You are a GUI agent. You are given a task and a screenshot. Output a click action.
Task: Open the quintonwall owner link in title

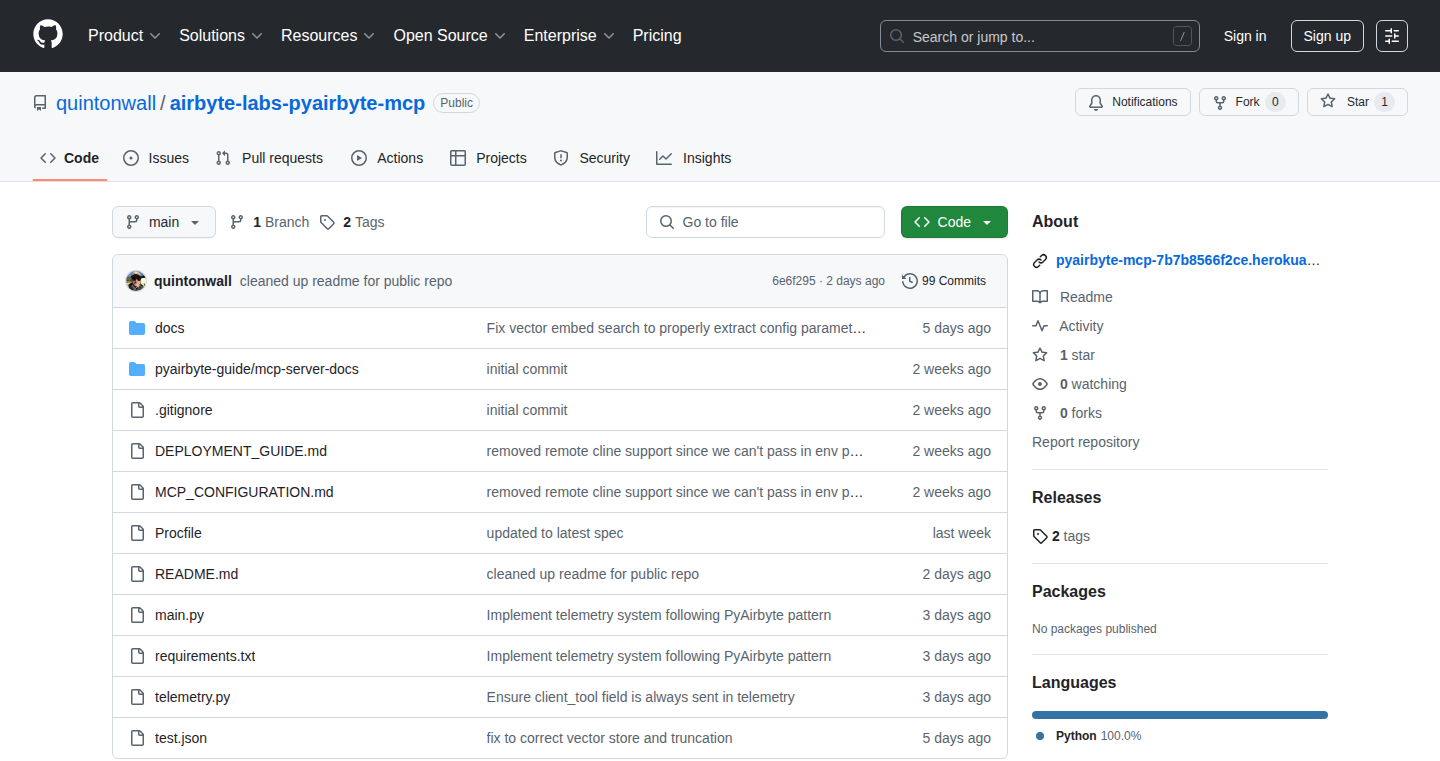106,103
